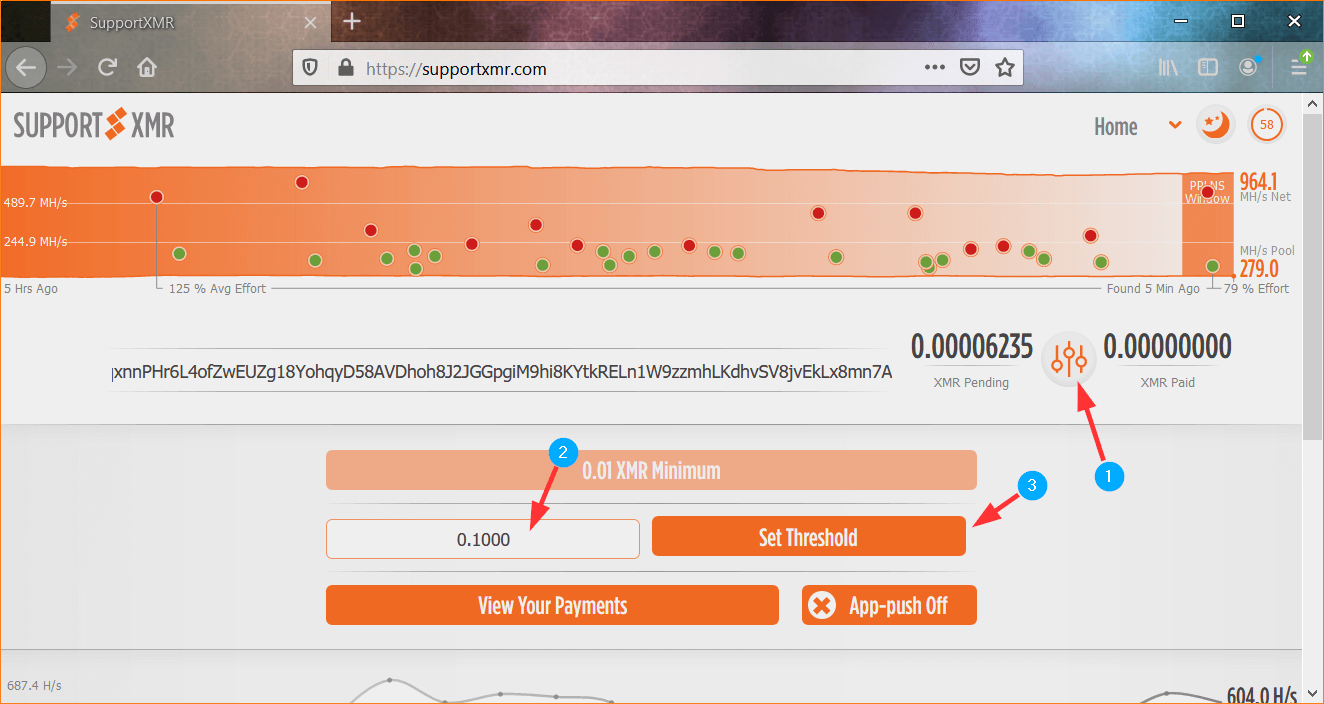Open tracking protection shield icon
Viewport: 1324px width, 704px height.
[x=311, y=68]
